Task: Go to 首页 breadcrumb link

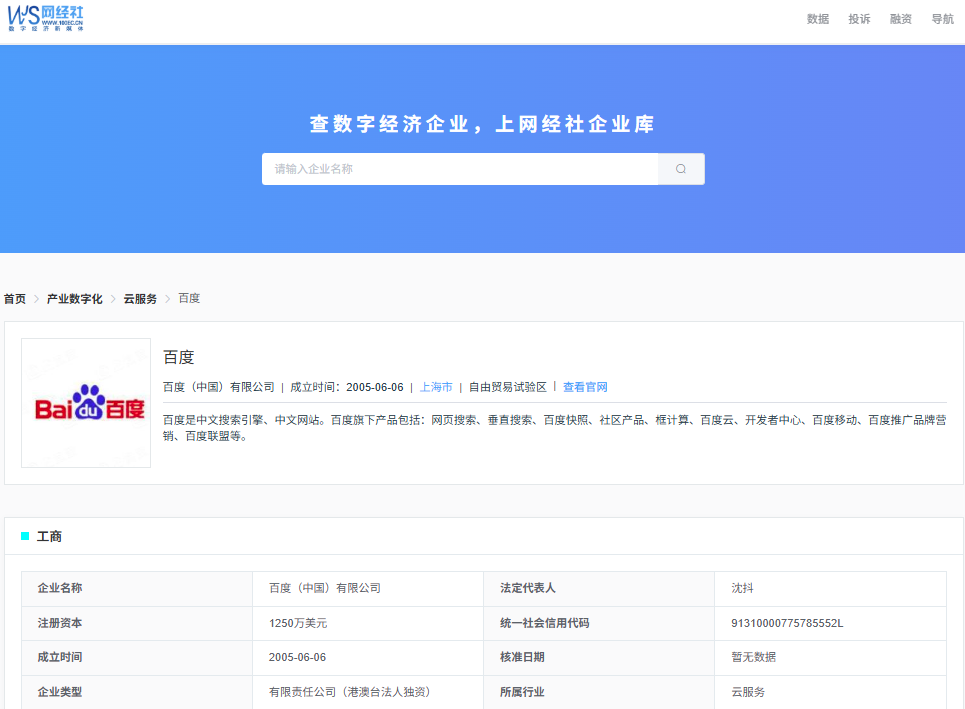Action: pyautogui.click(x=15, y=299)
